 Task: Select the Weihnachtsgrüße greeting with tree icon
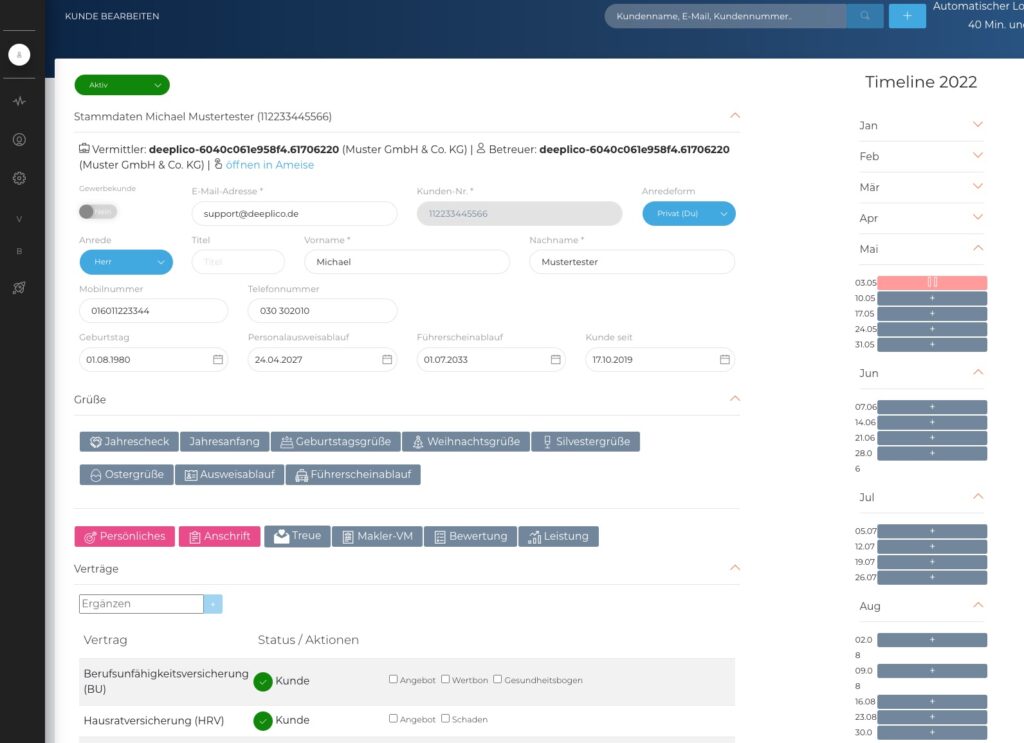tap(467, 441)
